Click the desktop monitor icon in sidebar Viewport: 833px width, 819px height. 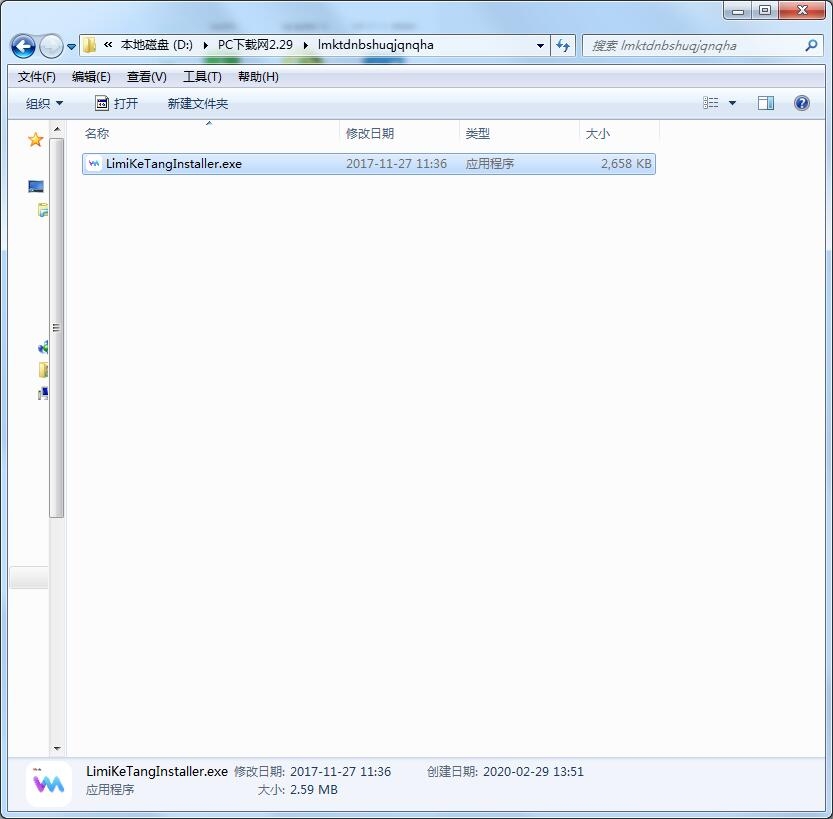[36, 186]
